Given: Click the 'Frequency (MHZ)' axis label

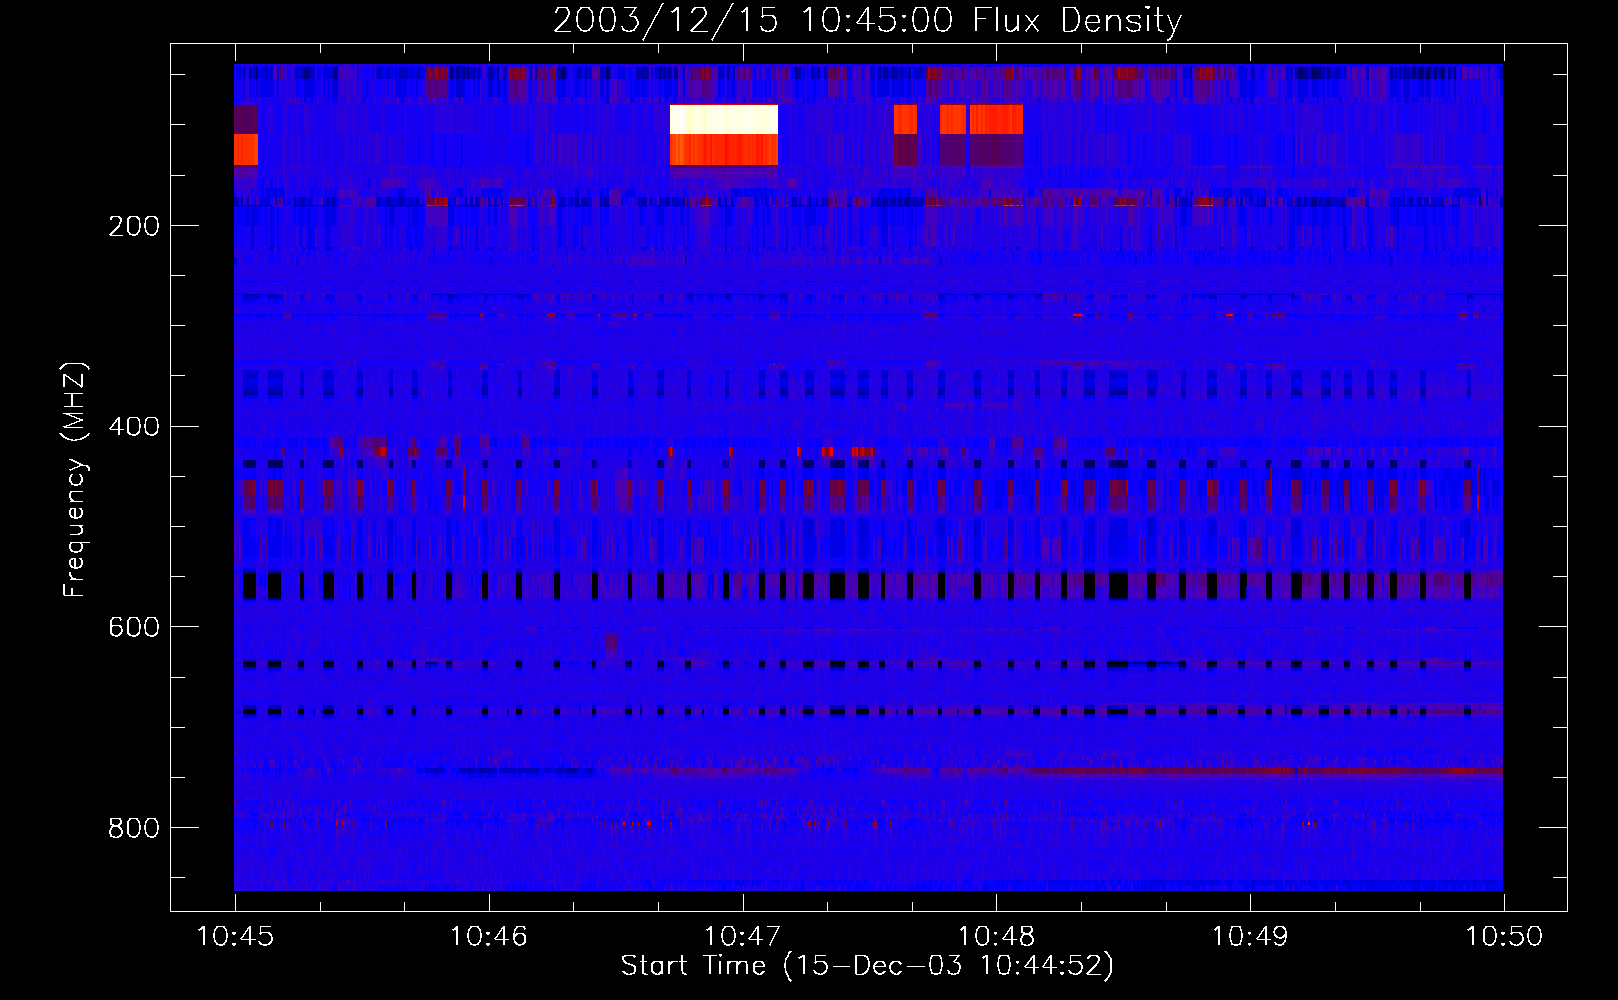Looking at the screenshot, I should coord(75,479).
